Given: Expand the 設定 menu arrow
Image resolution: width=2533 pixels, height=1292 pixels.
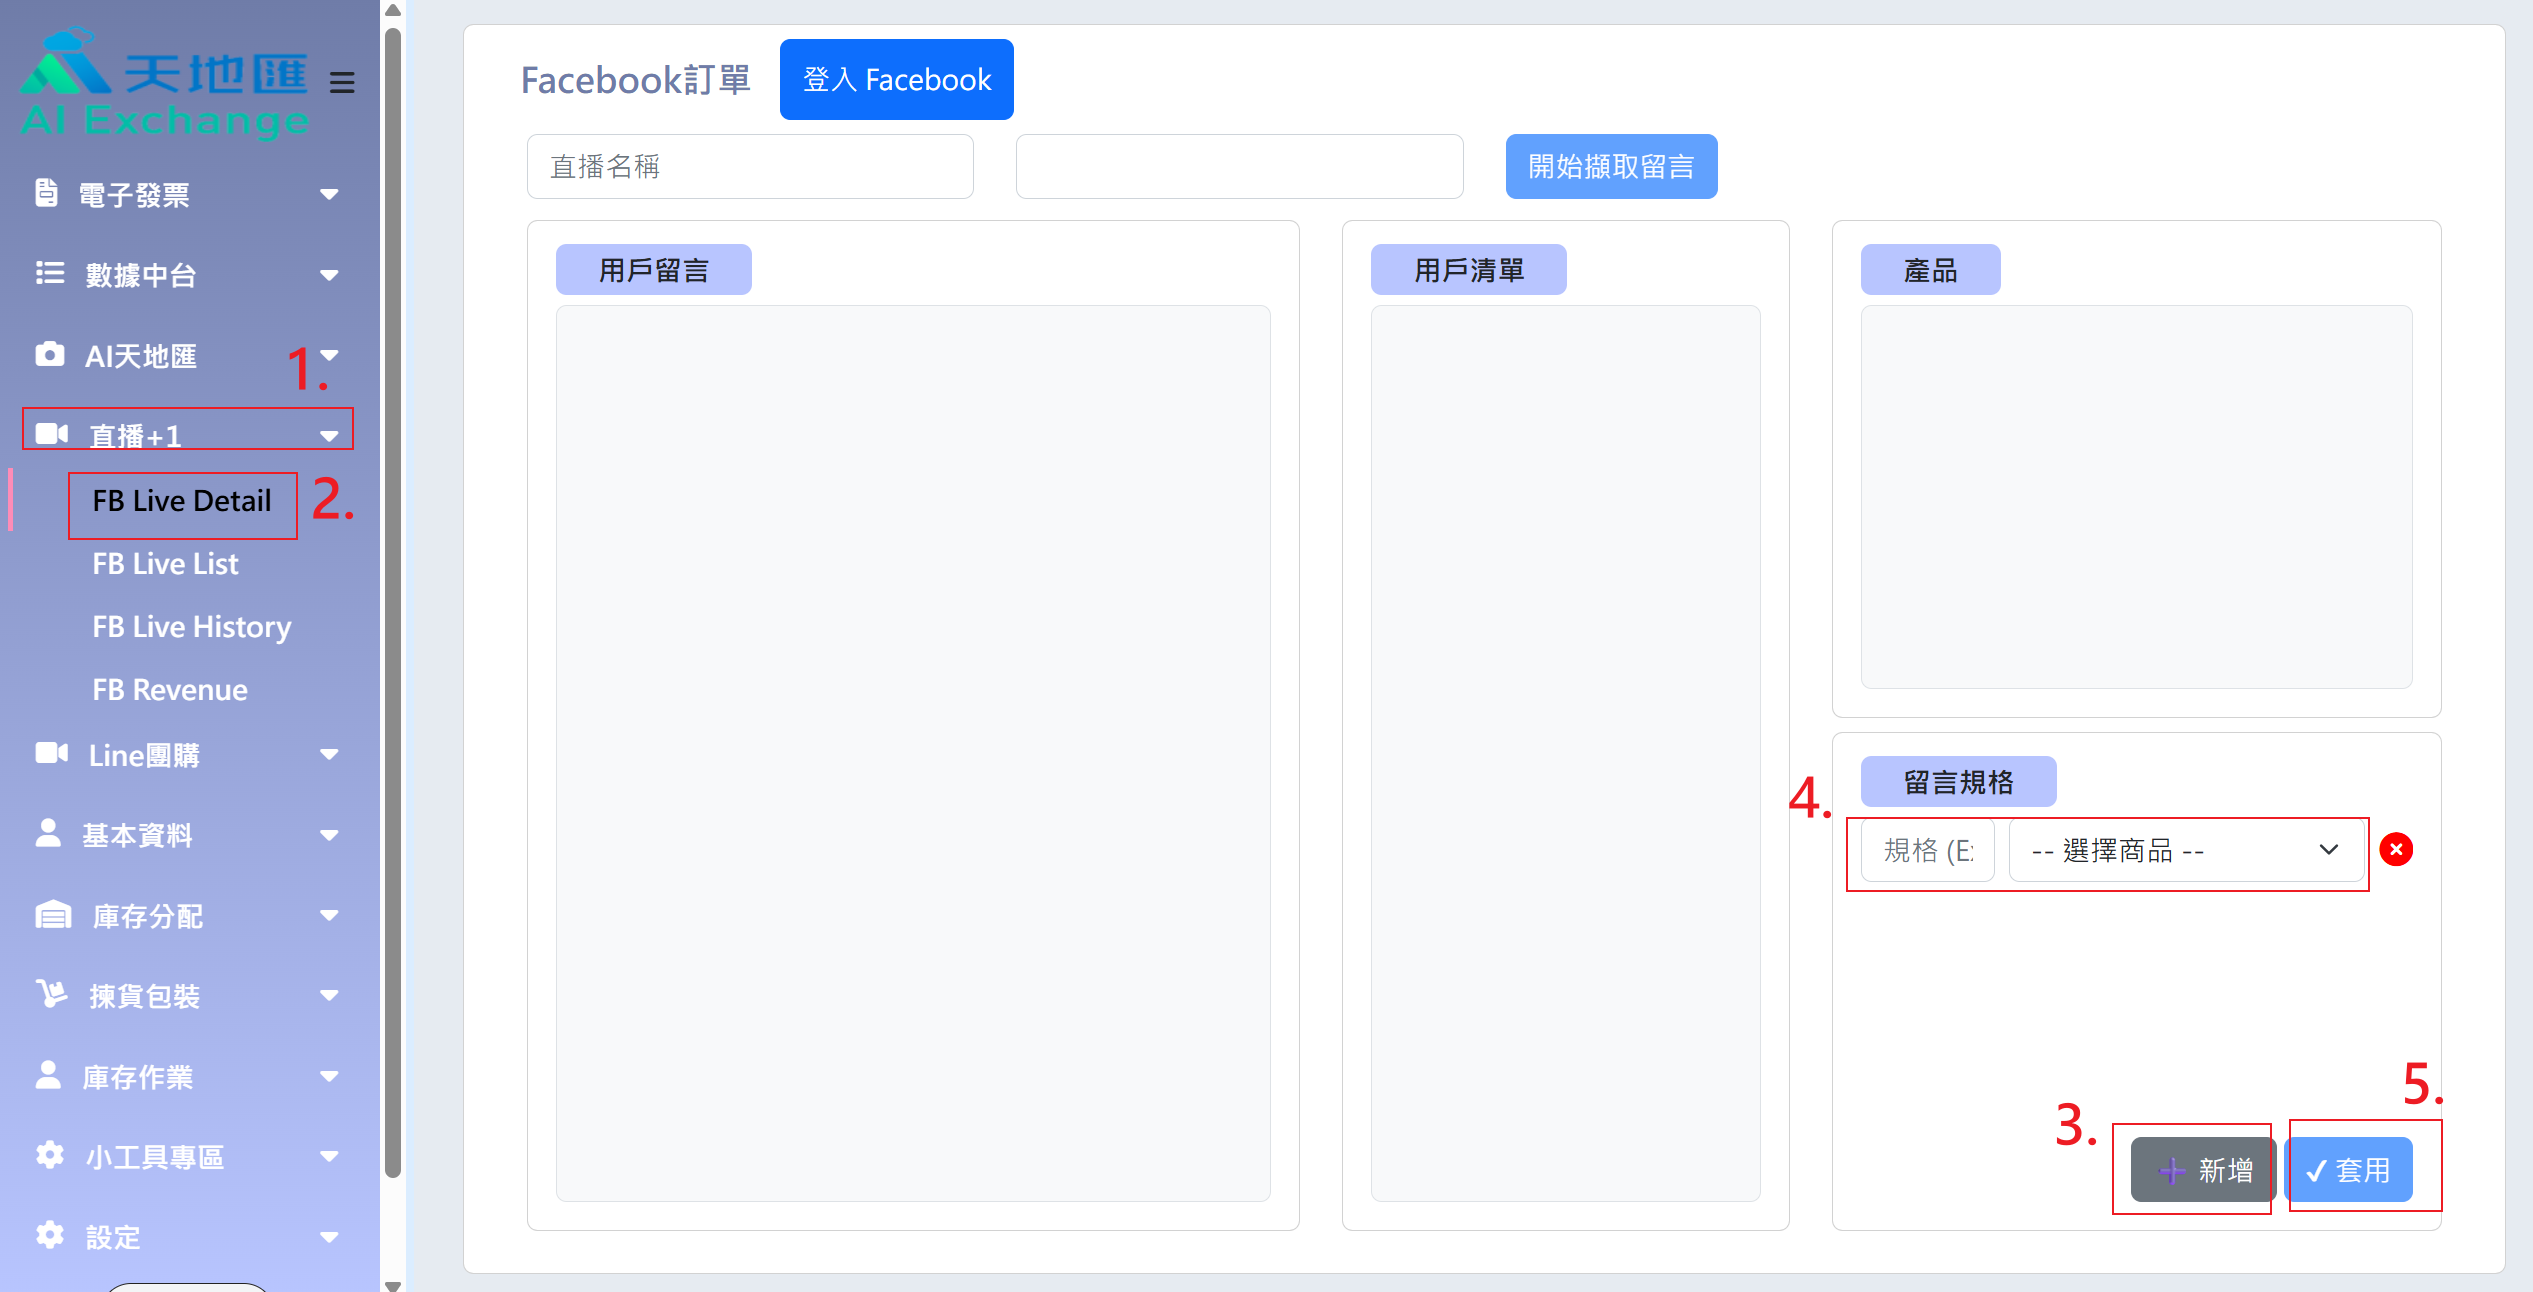Looking at the screenshot, I should [329, 1237].
